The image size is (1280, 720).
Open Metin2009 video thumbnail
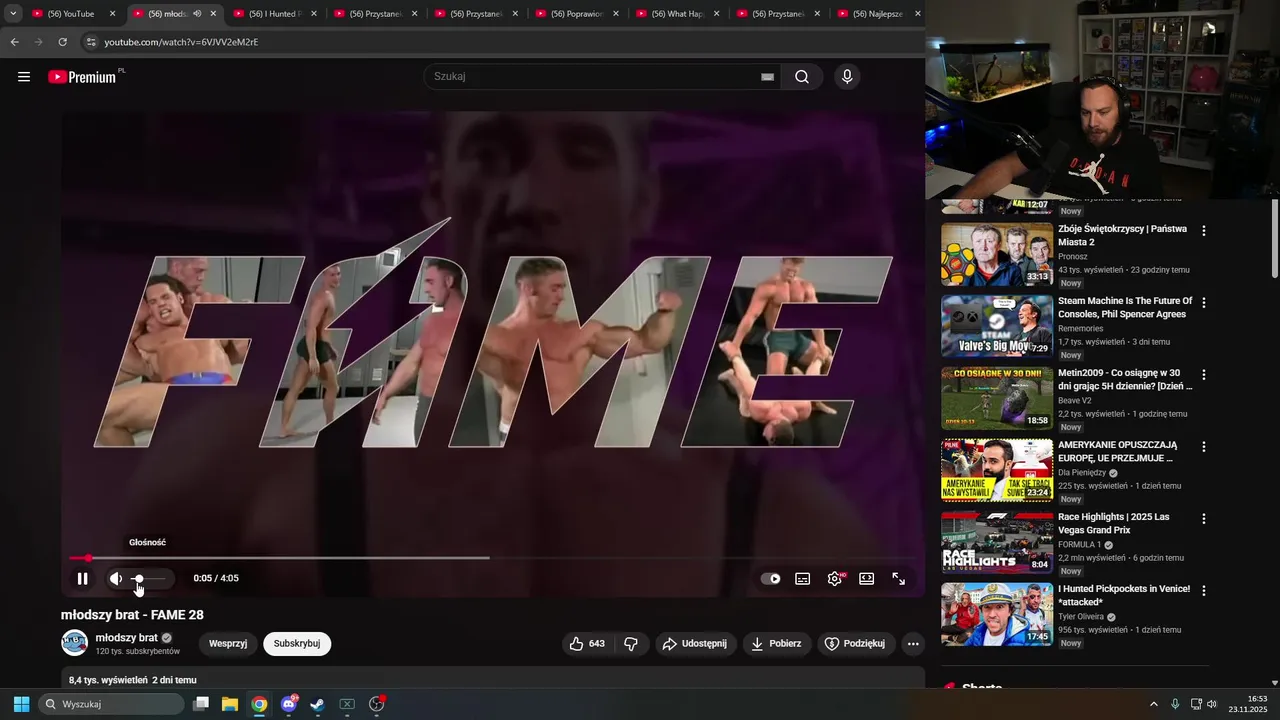(997, 399)
